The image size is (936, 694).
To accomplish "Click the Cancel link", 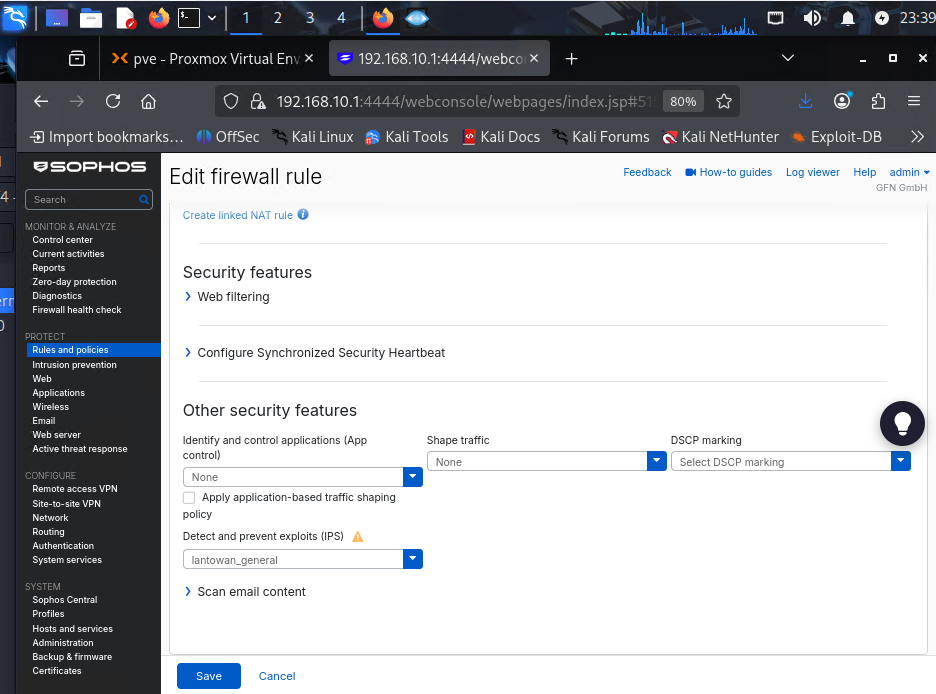I will (x=277, y=676).
